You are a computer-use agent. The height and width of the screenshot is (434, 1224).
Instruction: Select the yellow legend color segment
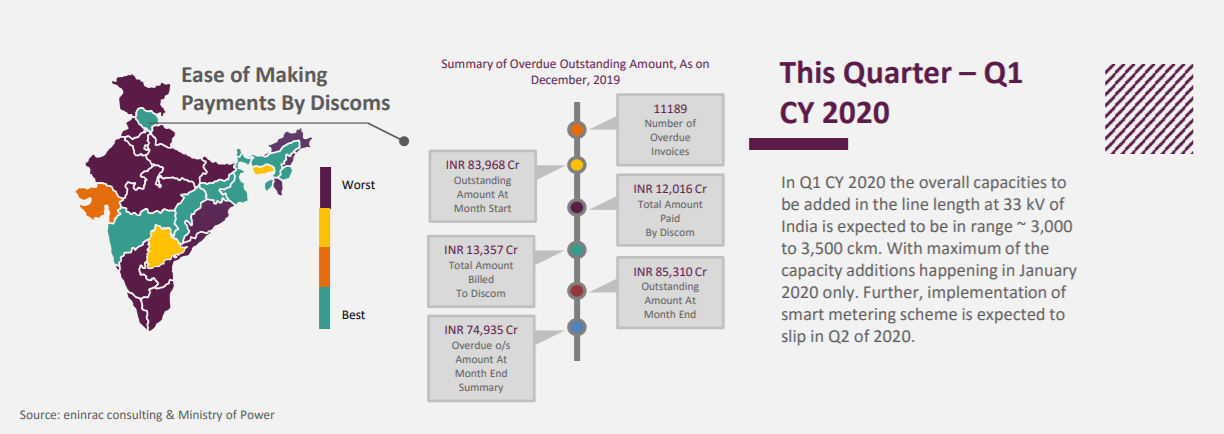pyautogui.click(x=325, y=227)
